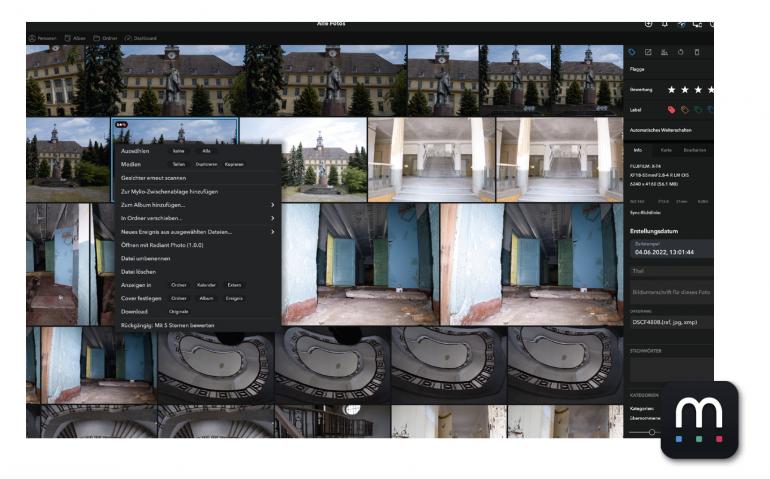
Task: Open the Dashboard view
Action: [x=141, y=38]
